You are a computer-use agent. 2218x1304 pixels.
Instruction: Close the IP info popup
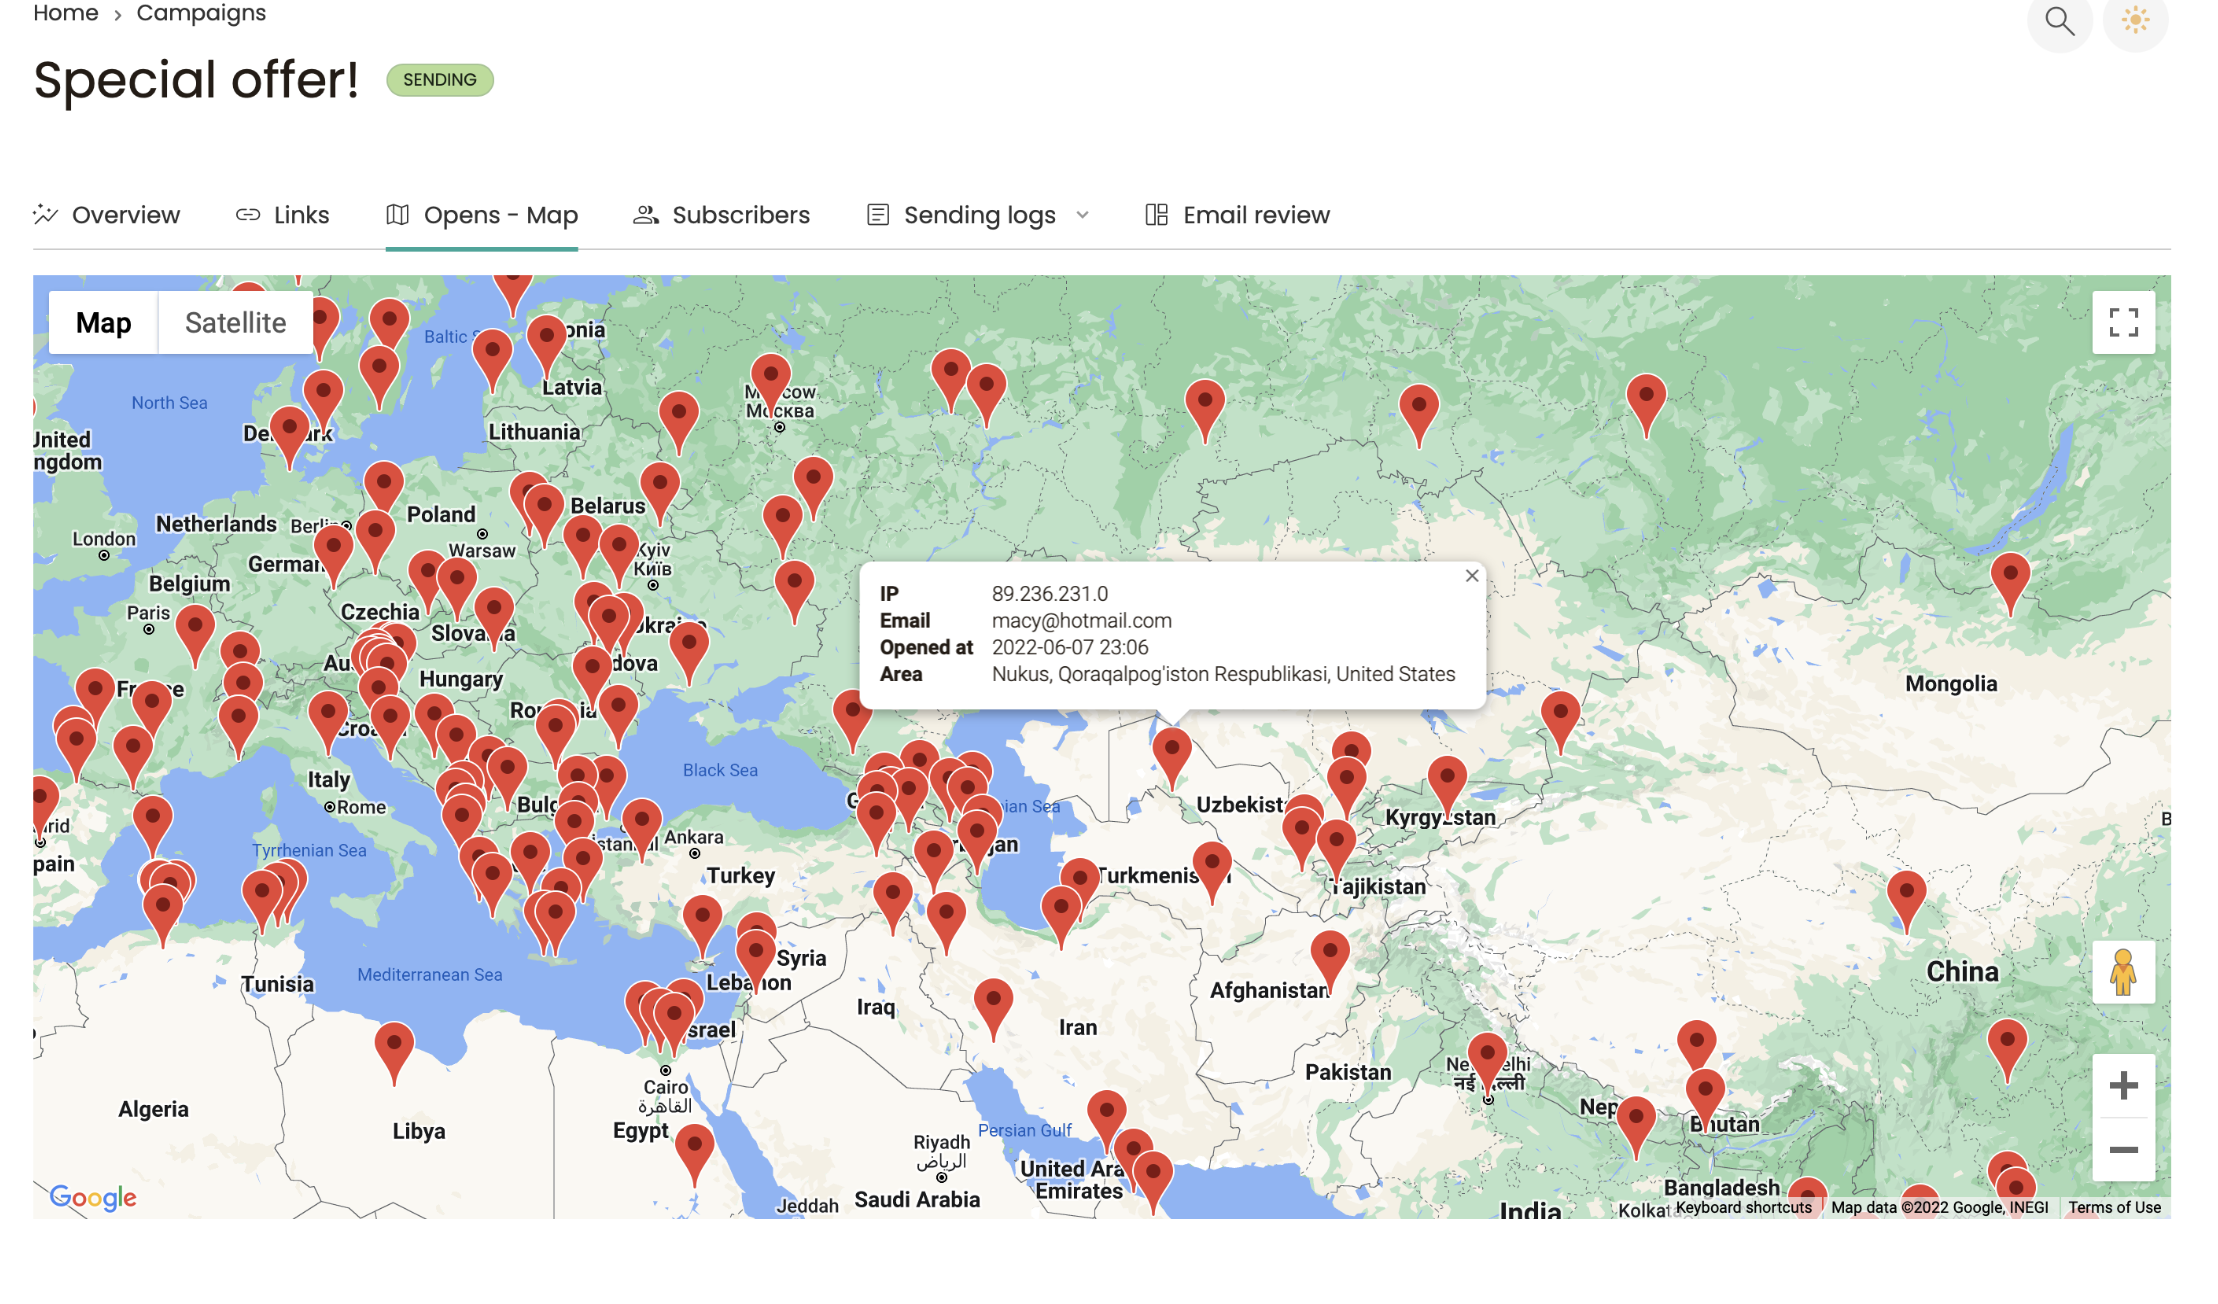[x=1471, y=576]
